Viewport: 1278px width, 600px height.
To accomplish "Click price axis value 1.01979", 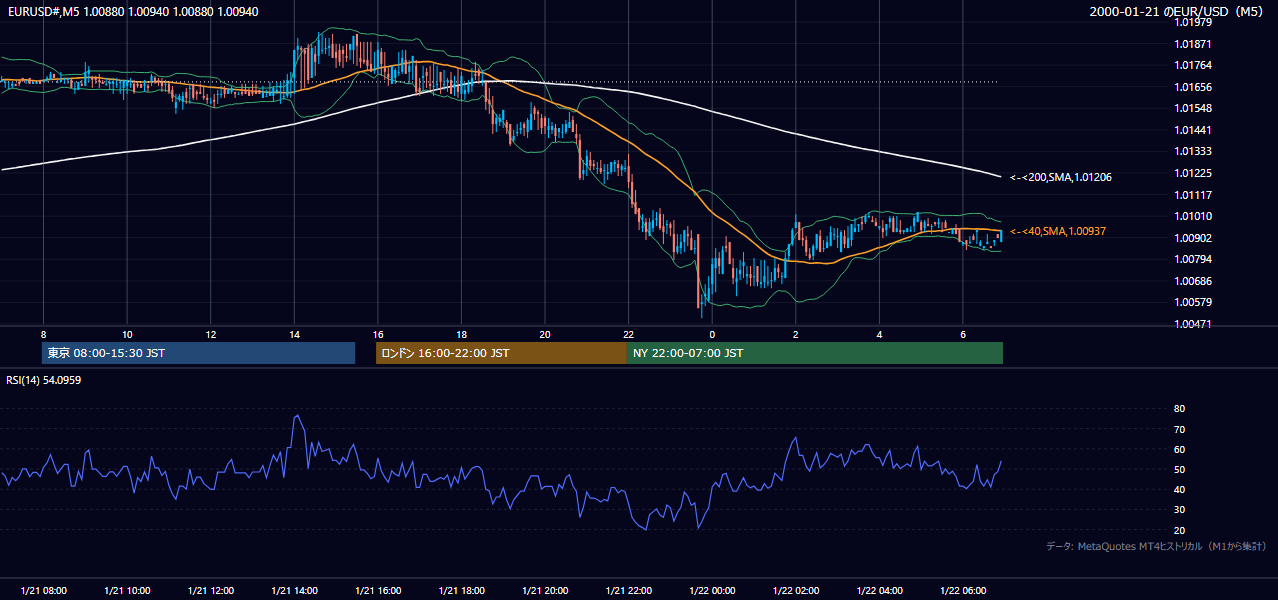I will pos(1193,23).
